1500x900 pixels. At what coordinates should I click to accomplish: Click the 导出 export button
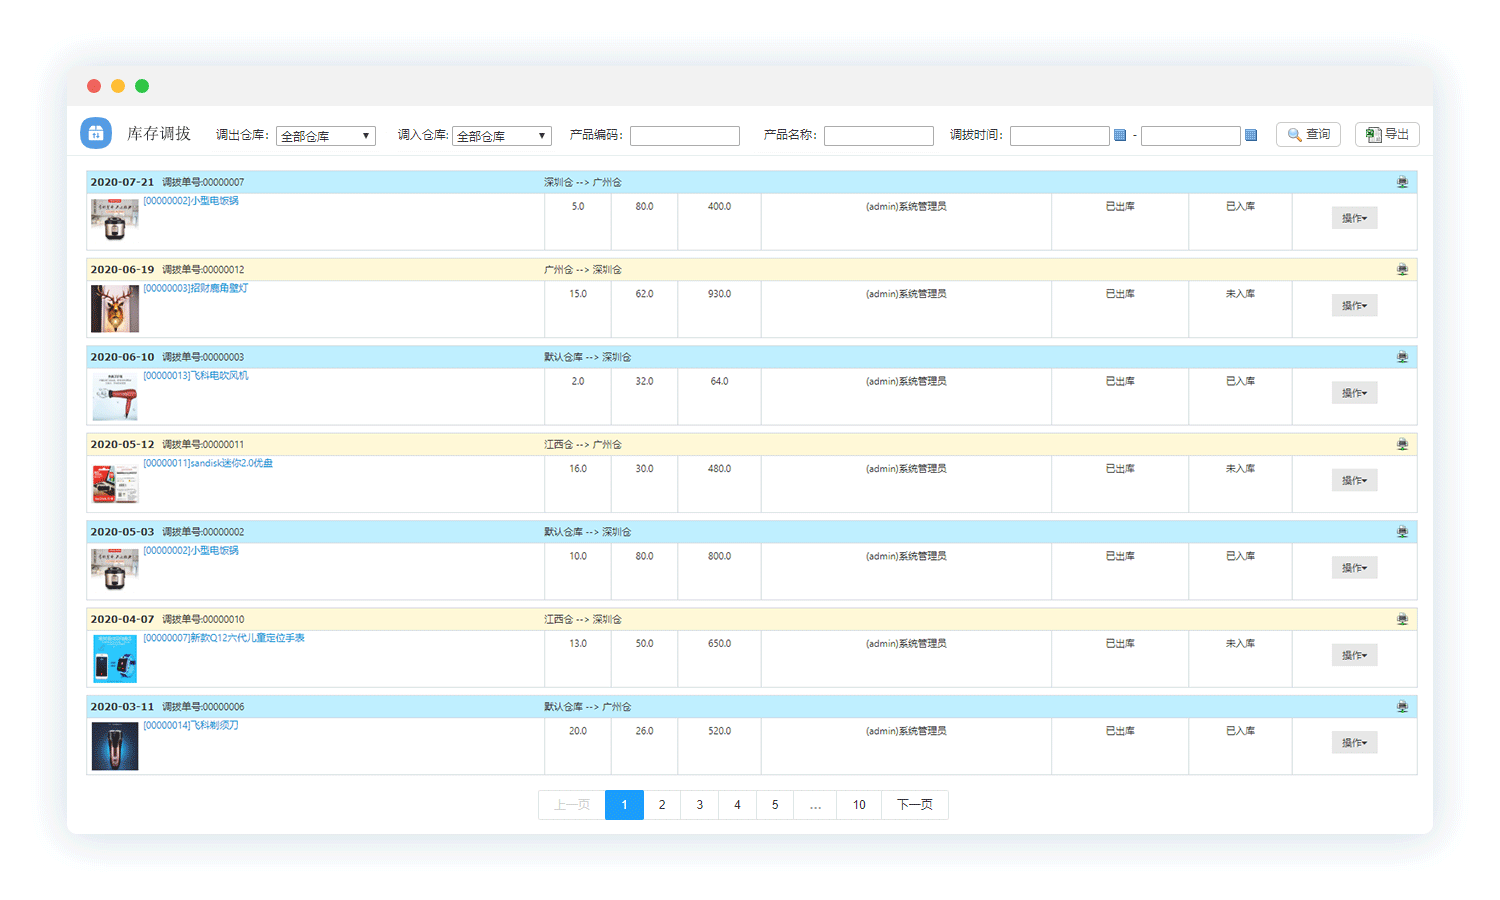pyautogui.click(x=1387, y=134)
